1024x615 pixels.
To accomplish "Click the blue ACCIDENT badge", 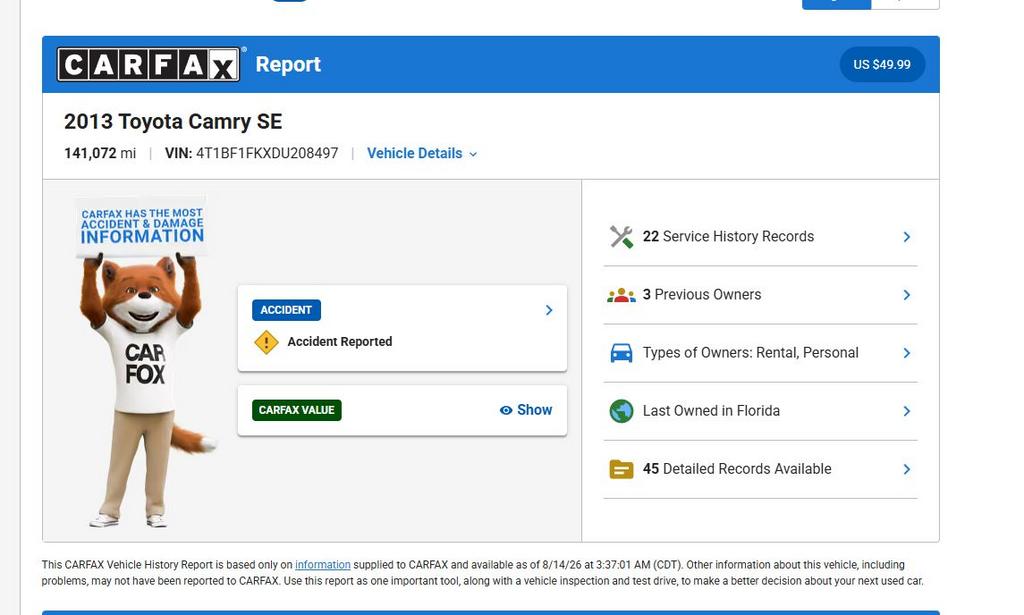I will point(286,310).
